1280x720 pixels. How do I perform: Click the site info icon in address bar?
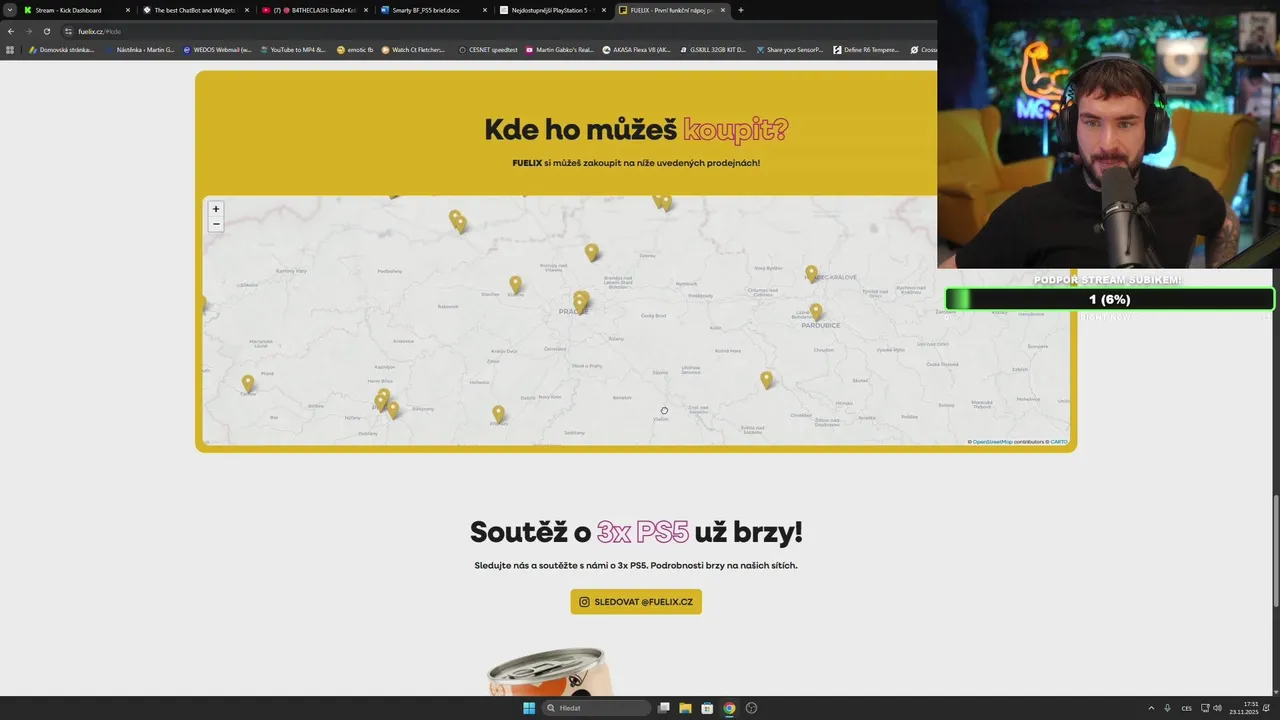click(68, 31)
